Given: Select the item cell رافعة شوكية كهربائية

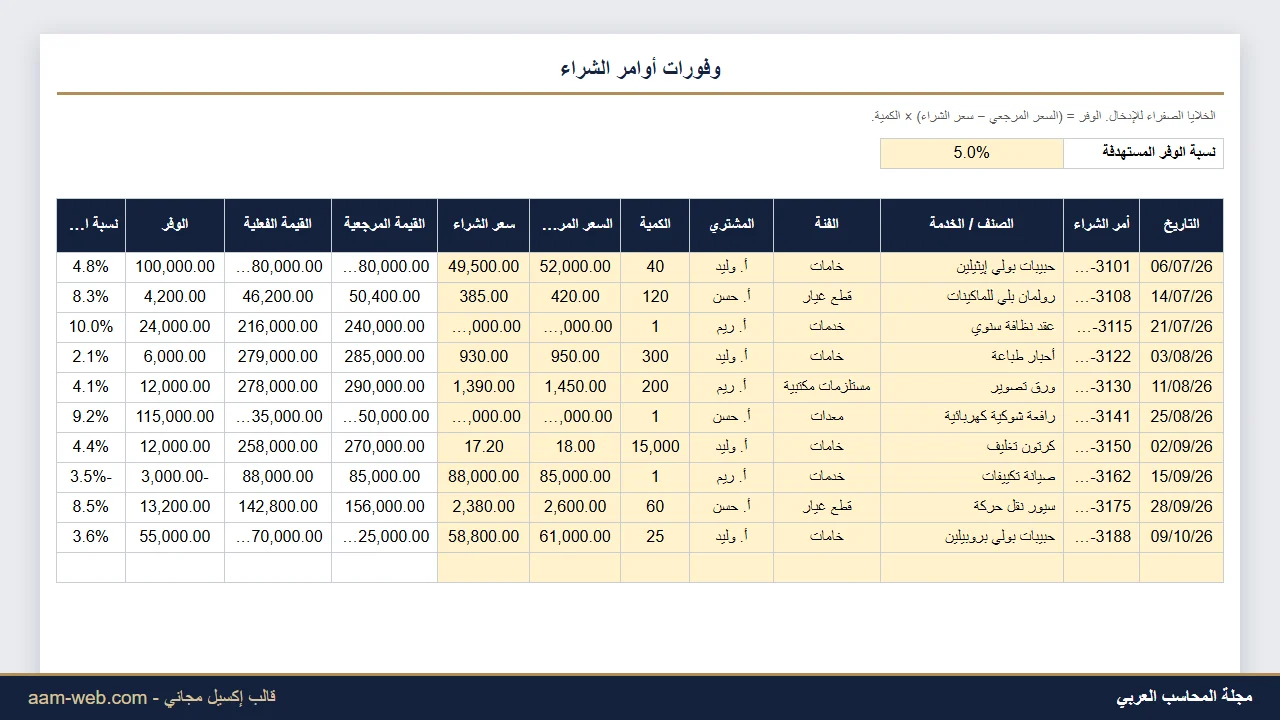Looking at the screenshot, I should 971,417.
